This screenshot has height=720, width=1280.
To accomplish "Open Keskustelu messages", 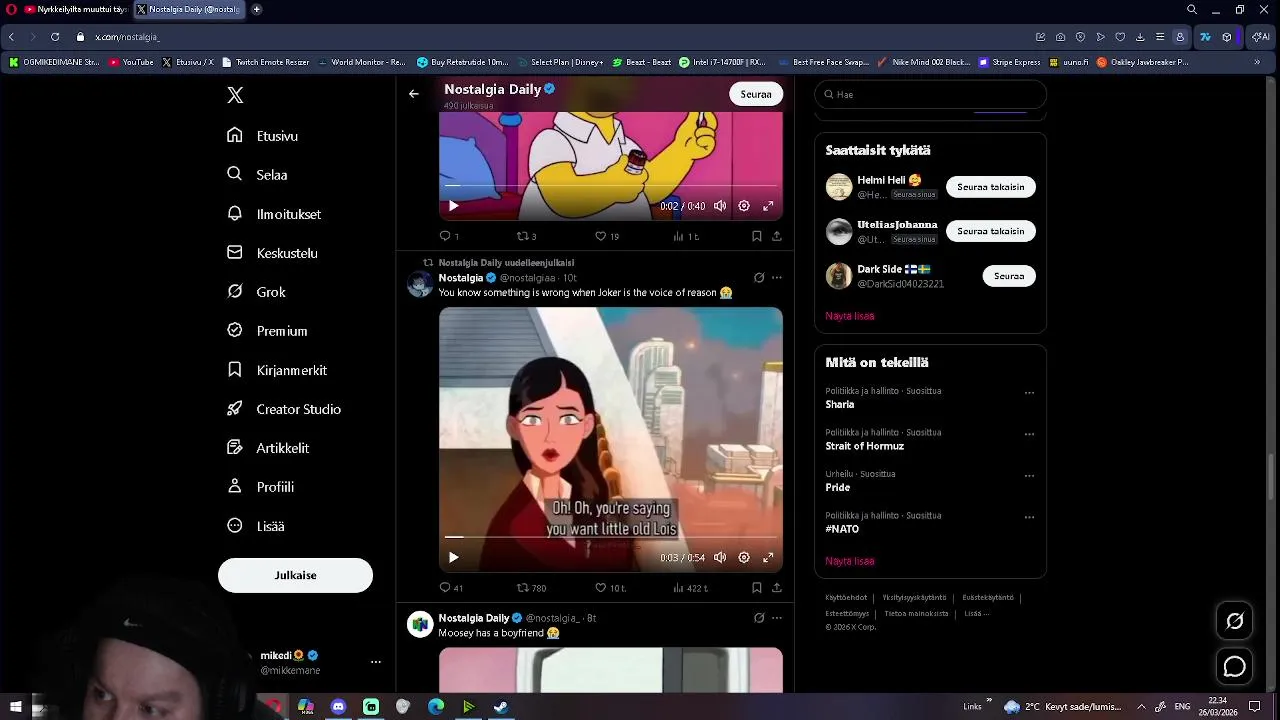I will pos(272,253).
